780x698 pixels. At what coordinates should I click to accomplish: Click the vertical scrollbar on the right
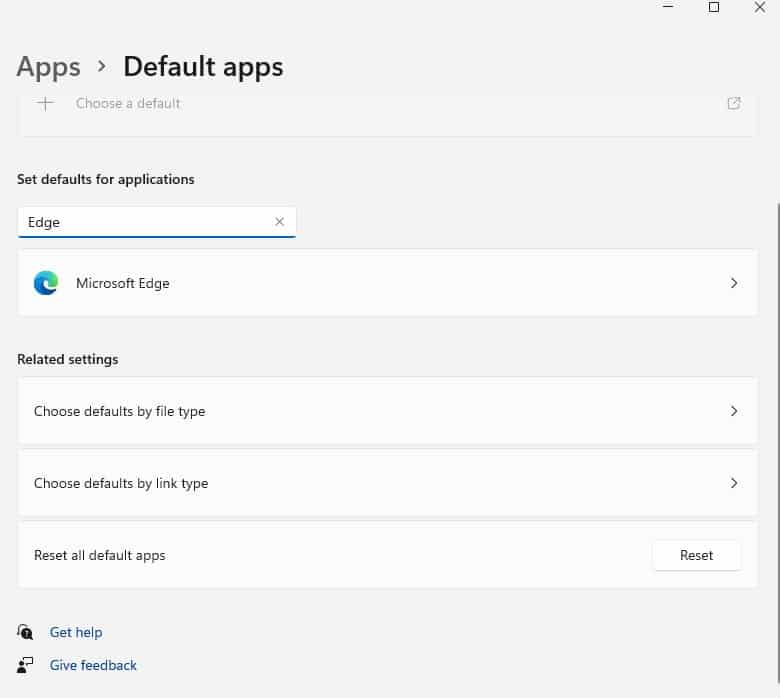coord(778,443)
